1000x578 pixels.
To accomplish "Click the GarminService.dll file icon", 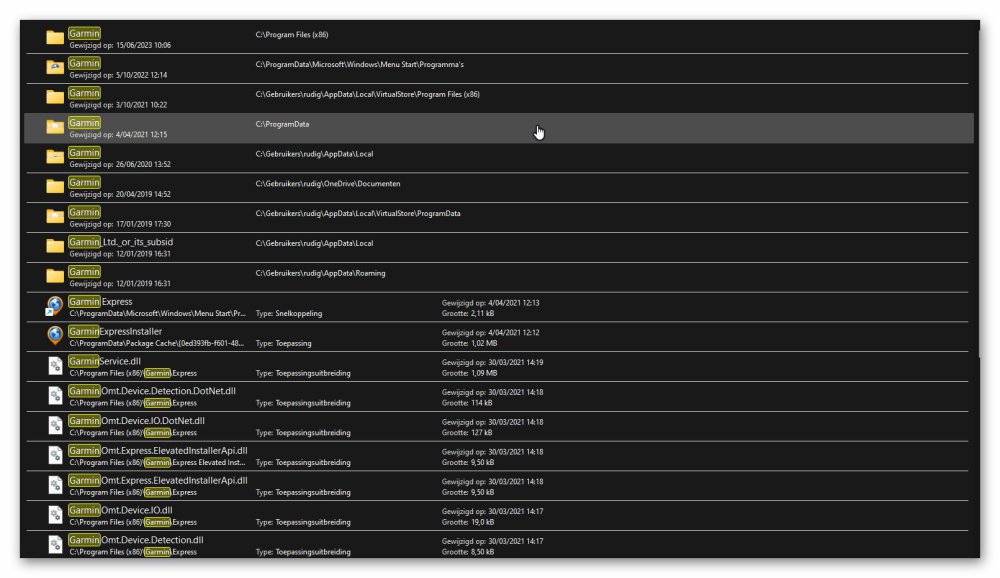I will point(55,366).
